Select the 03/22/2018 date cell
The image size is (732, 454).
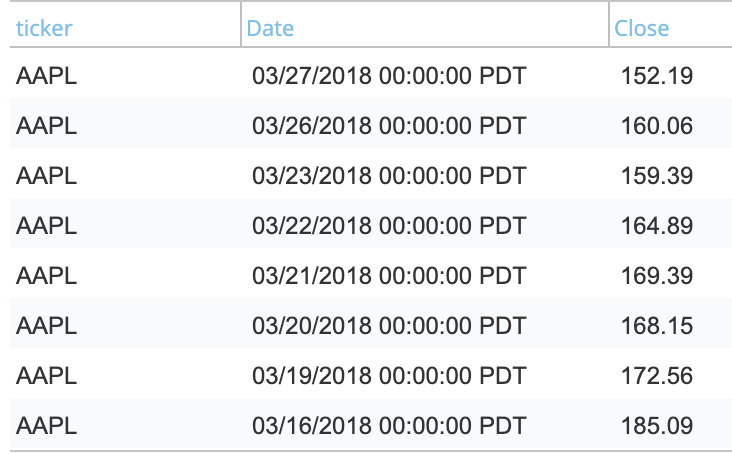pyautogui.click(x=388, y=225)
